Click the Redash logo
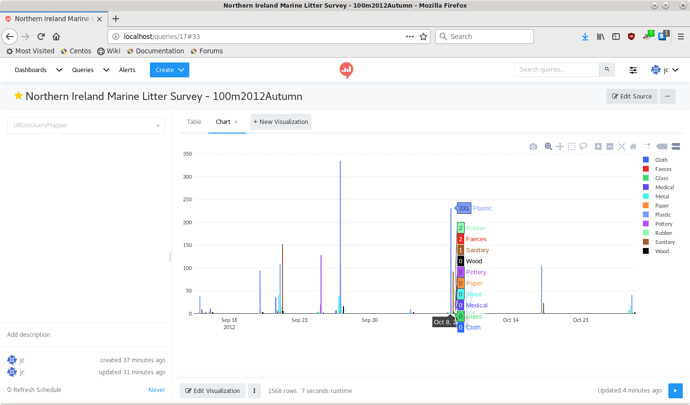690x405 pixels. [x=346, y=70]
